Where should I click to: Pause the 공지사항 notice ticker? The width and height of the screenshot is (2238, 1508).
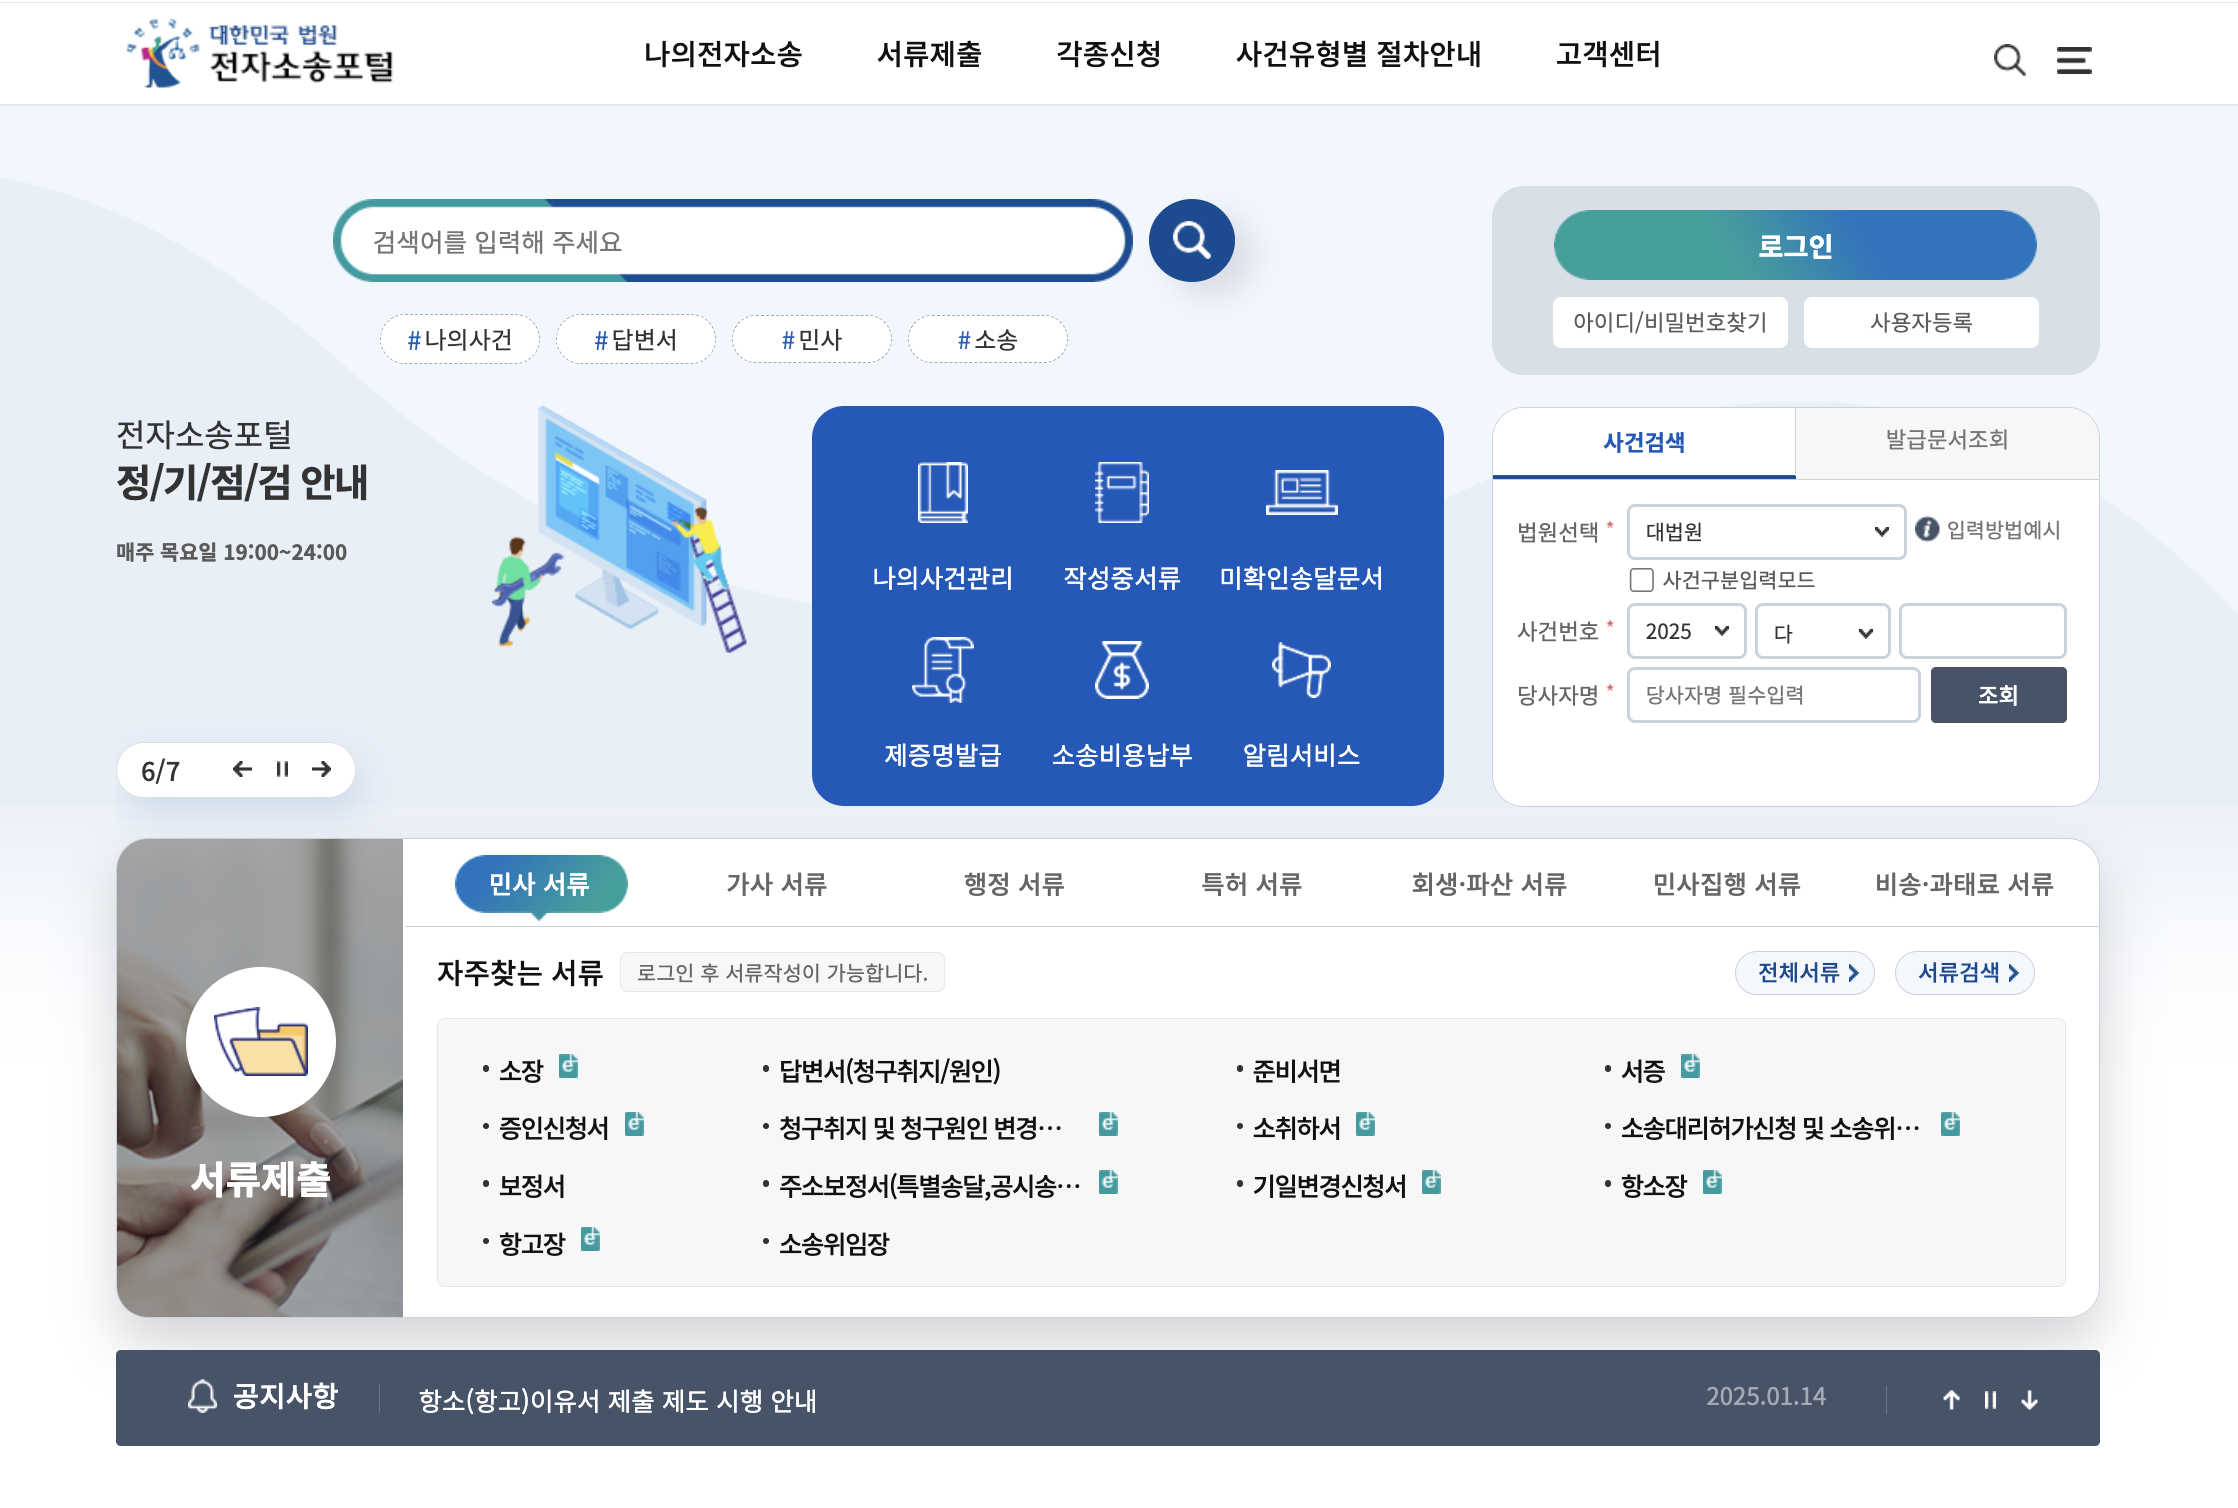(1990, 1400)
